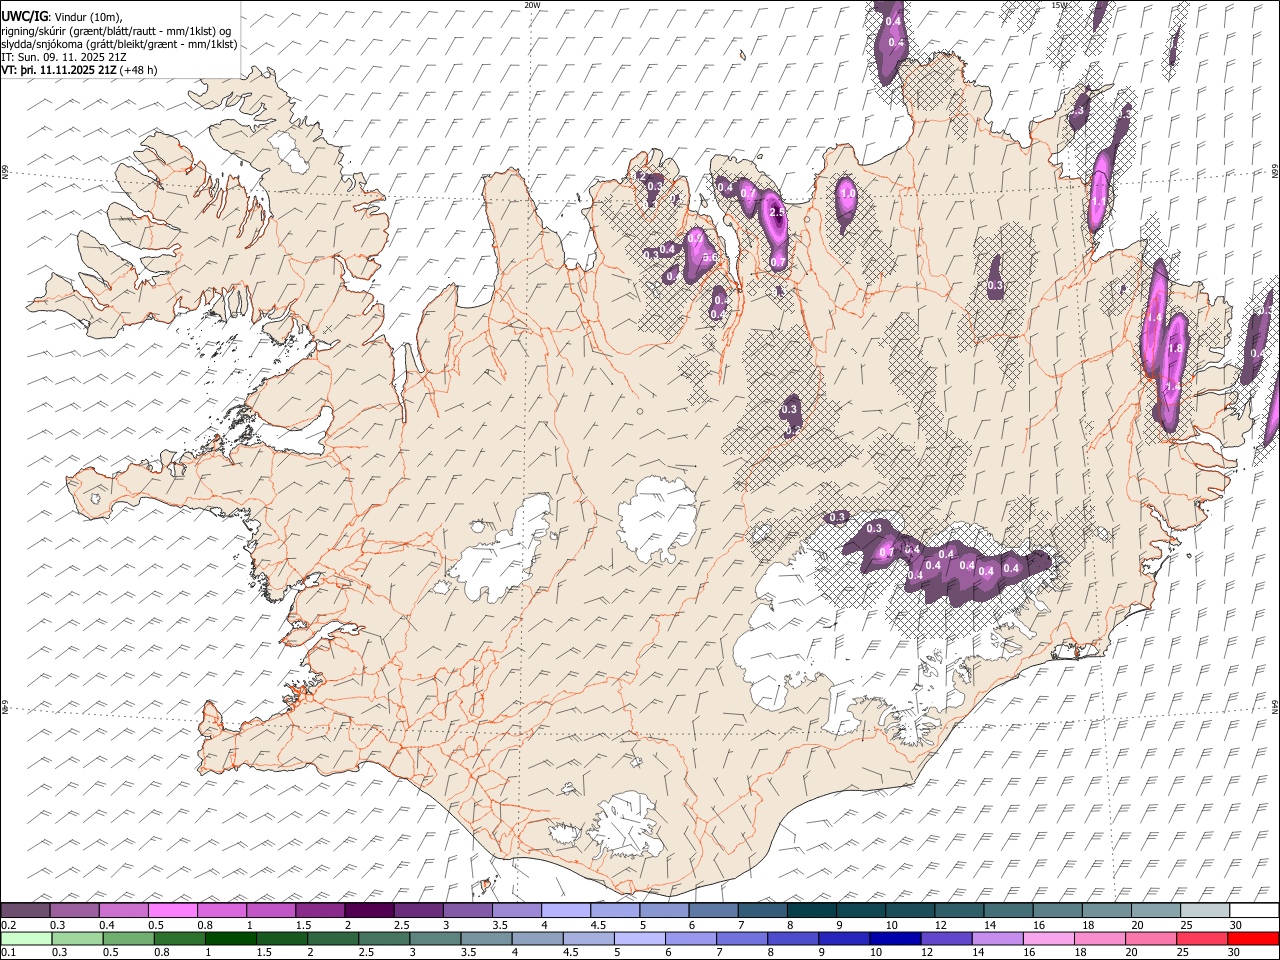1280x960 pixels.
Task: Pick the dark teal snow swatch starting at 8
Action: click(x=812, y=911)
